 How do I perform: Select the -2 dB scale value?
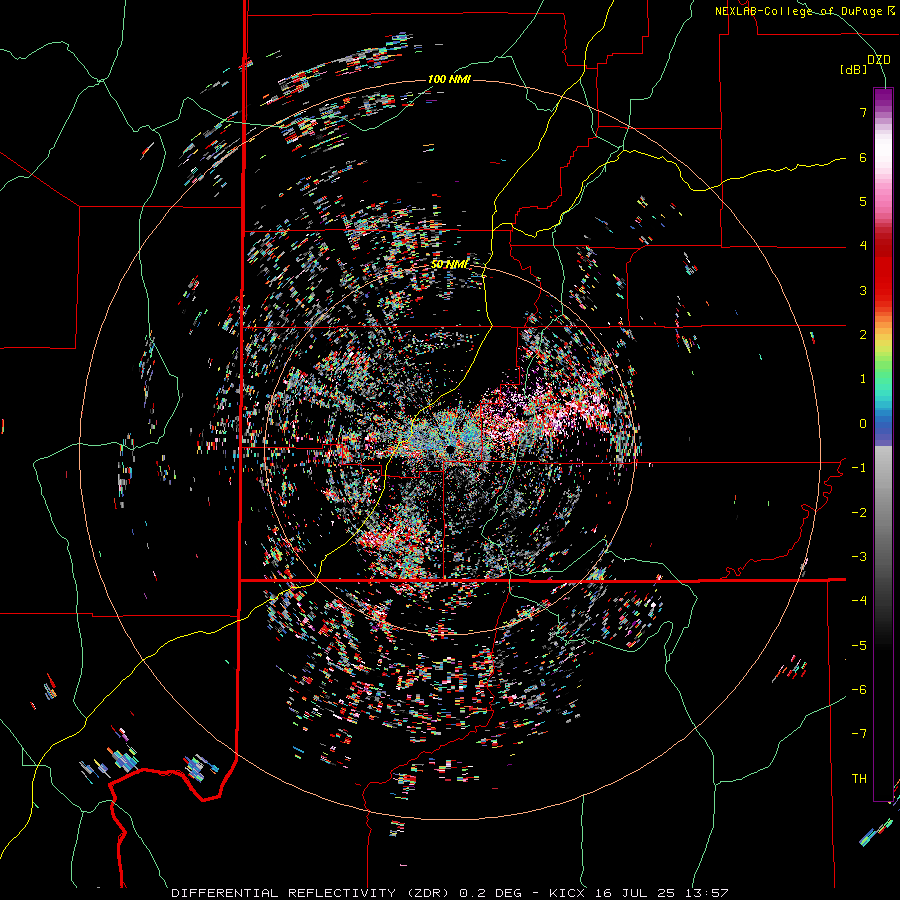[x=859, y=513]
